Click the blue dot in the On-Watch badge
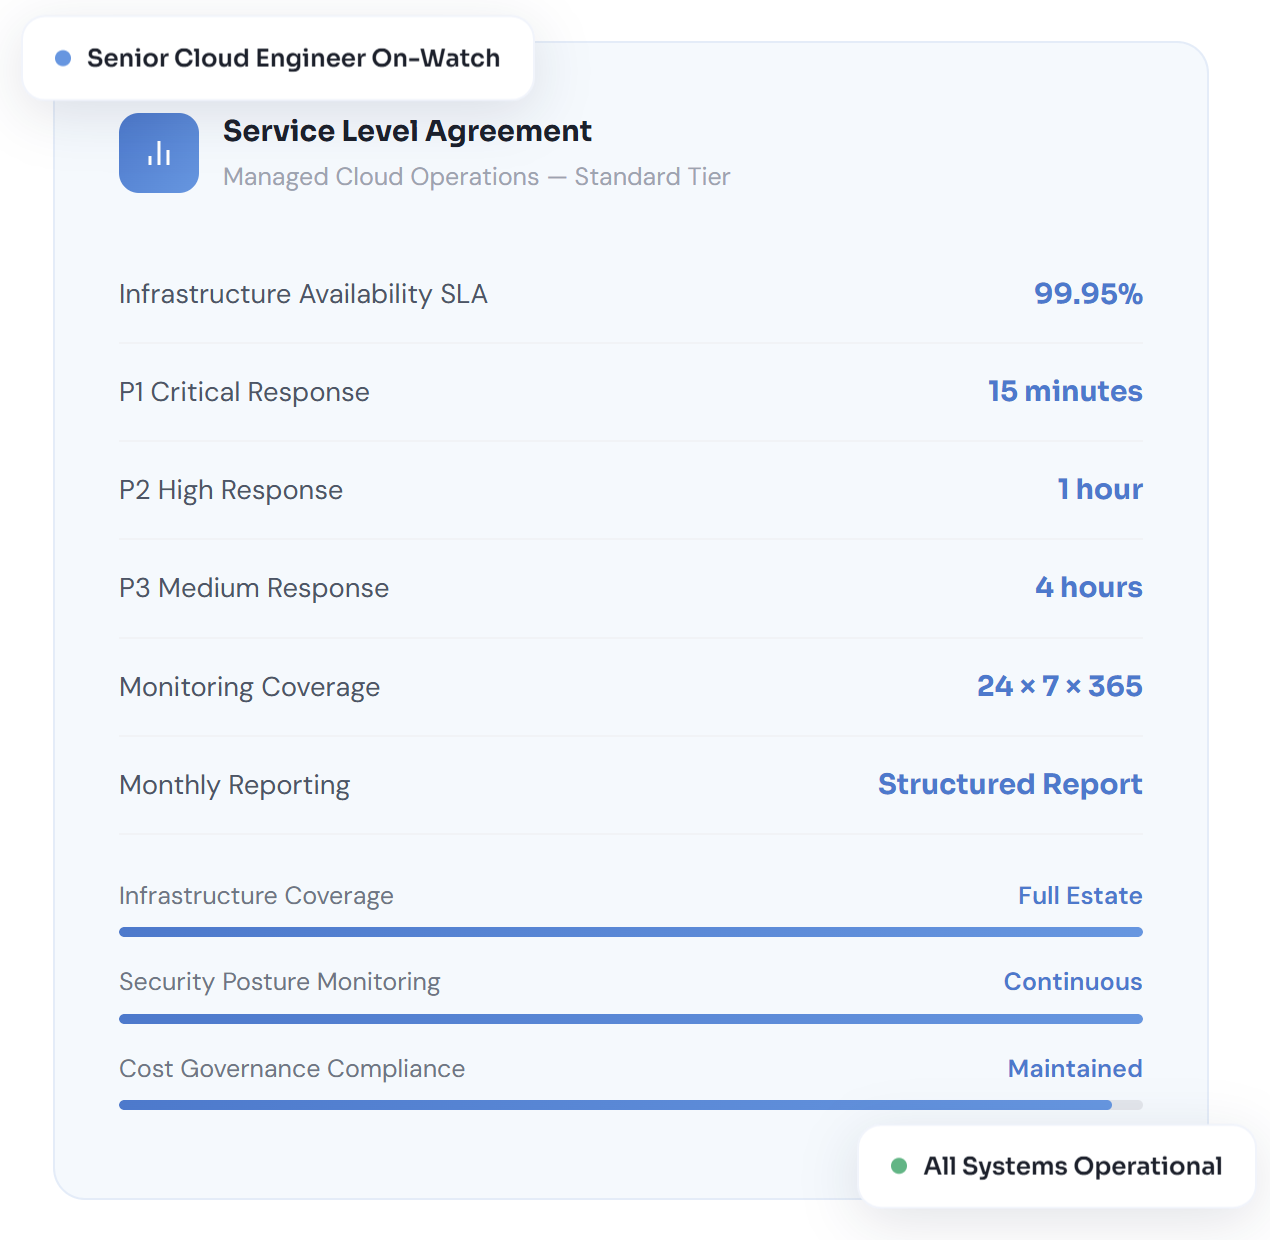Viewport: 1270px width, 1240px height. click(x=63, y=58)
